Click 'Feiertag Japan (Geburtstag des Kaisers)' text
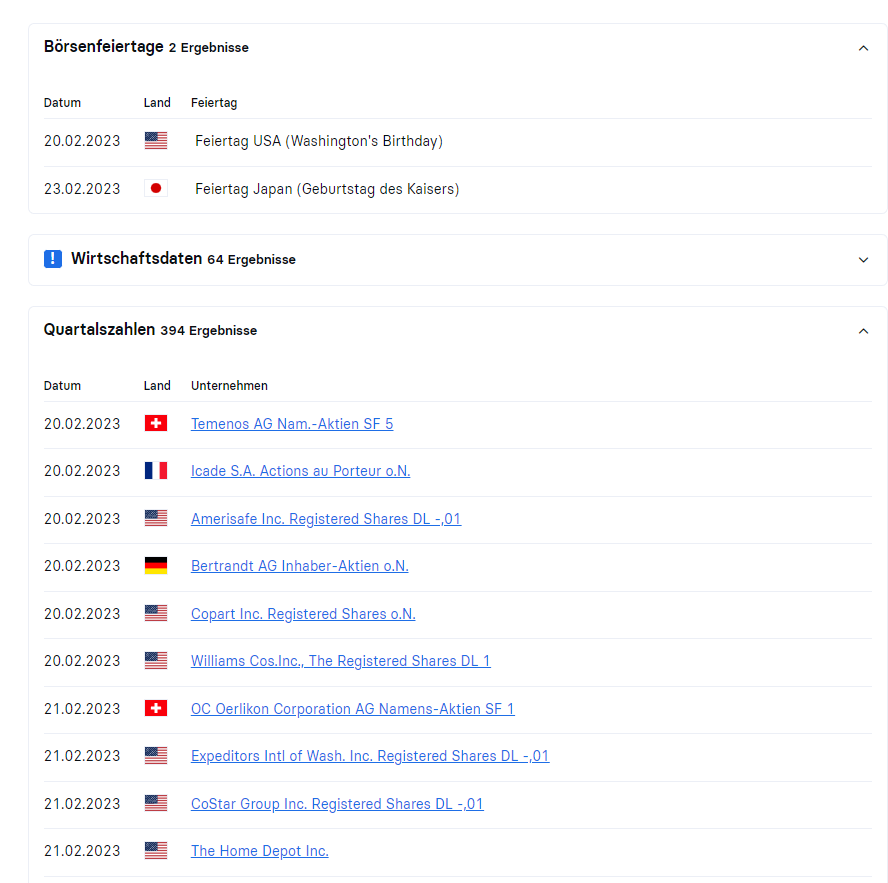Viewport: 888px width, 883px height. point(327,189)
